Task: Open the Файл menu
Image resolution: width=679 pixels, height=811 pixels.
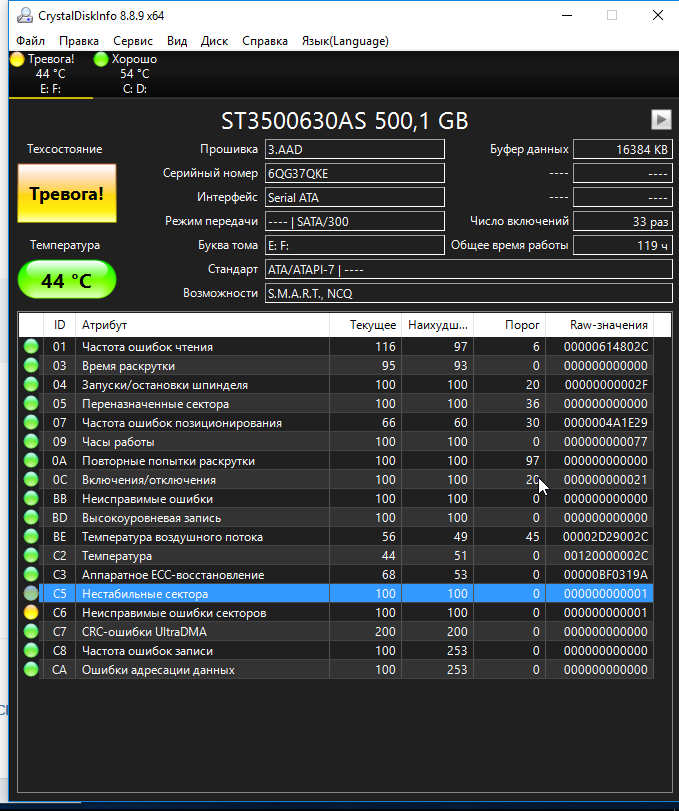Action: [30, 41]
